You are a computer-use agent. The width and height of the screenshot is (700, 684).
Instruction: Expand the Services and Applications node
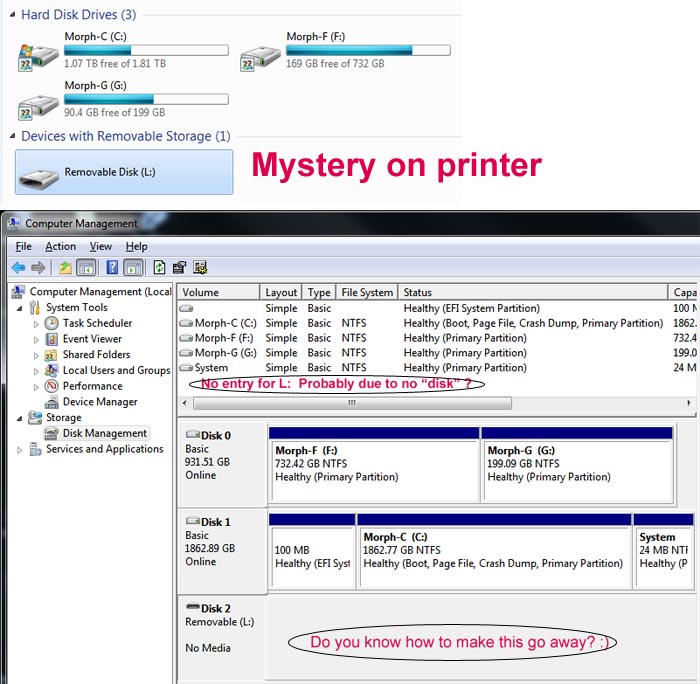point(22,450)
